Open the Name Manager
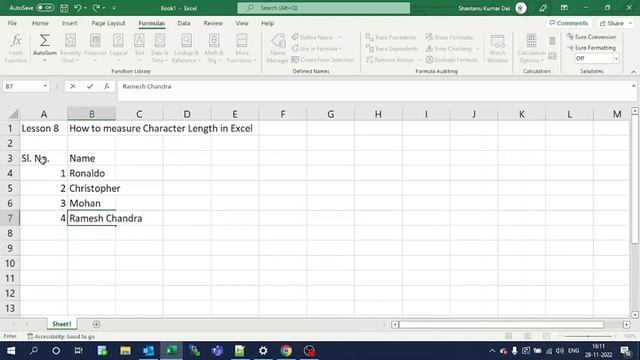 tap(278, 48)
